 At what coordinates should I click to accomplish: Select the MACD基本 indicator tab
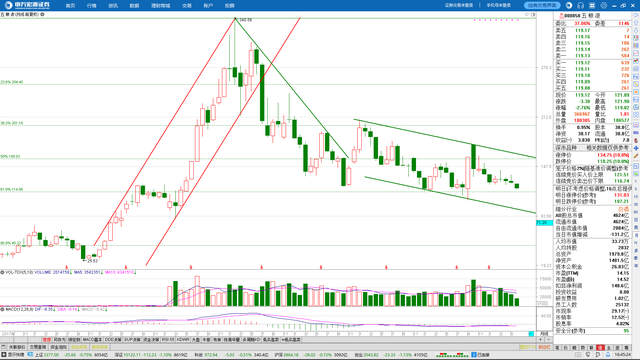[x=92, y=340]
